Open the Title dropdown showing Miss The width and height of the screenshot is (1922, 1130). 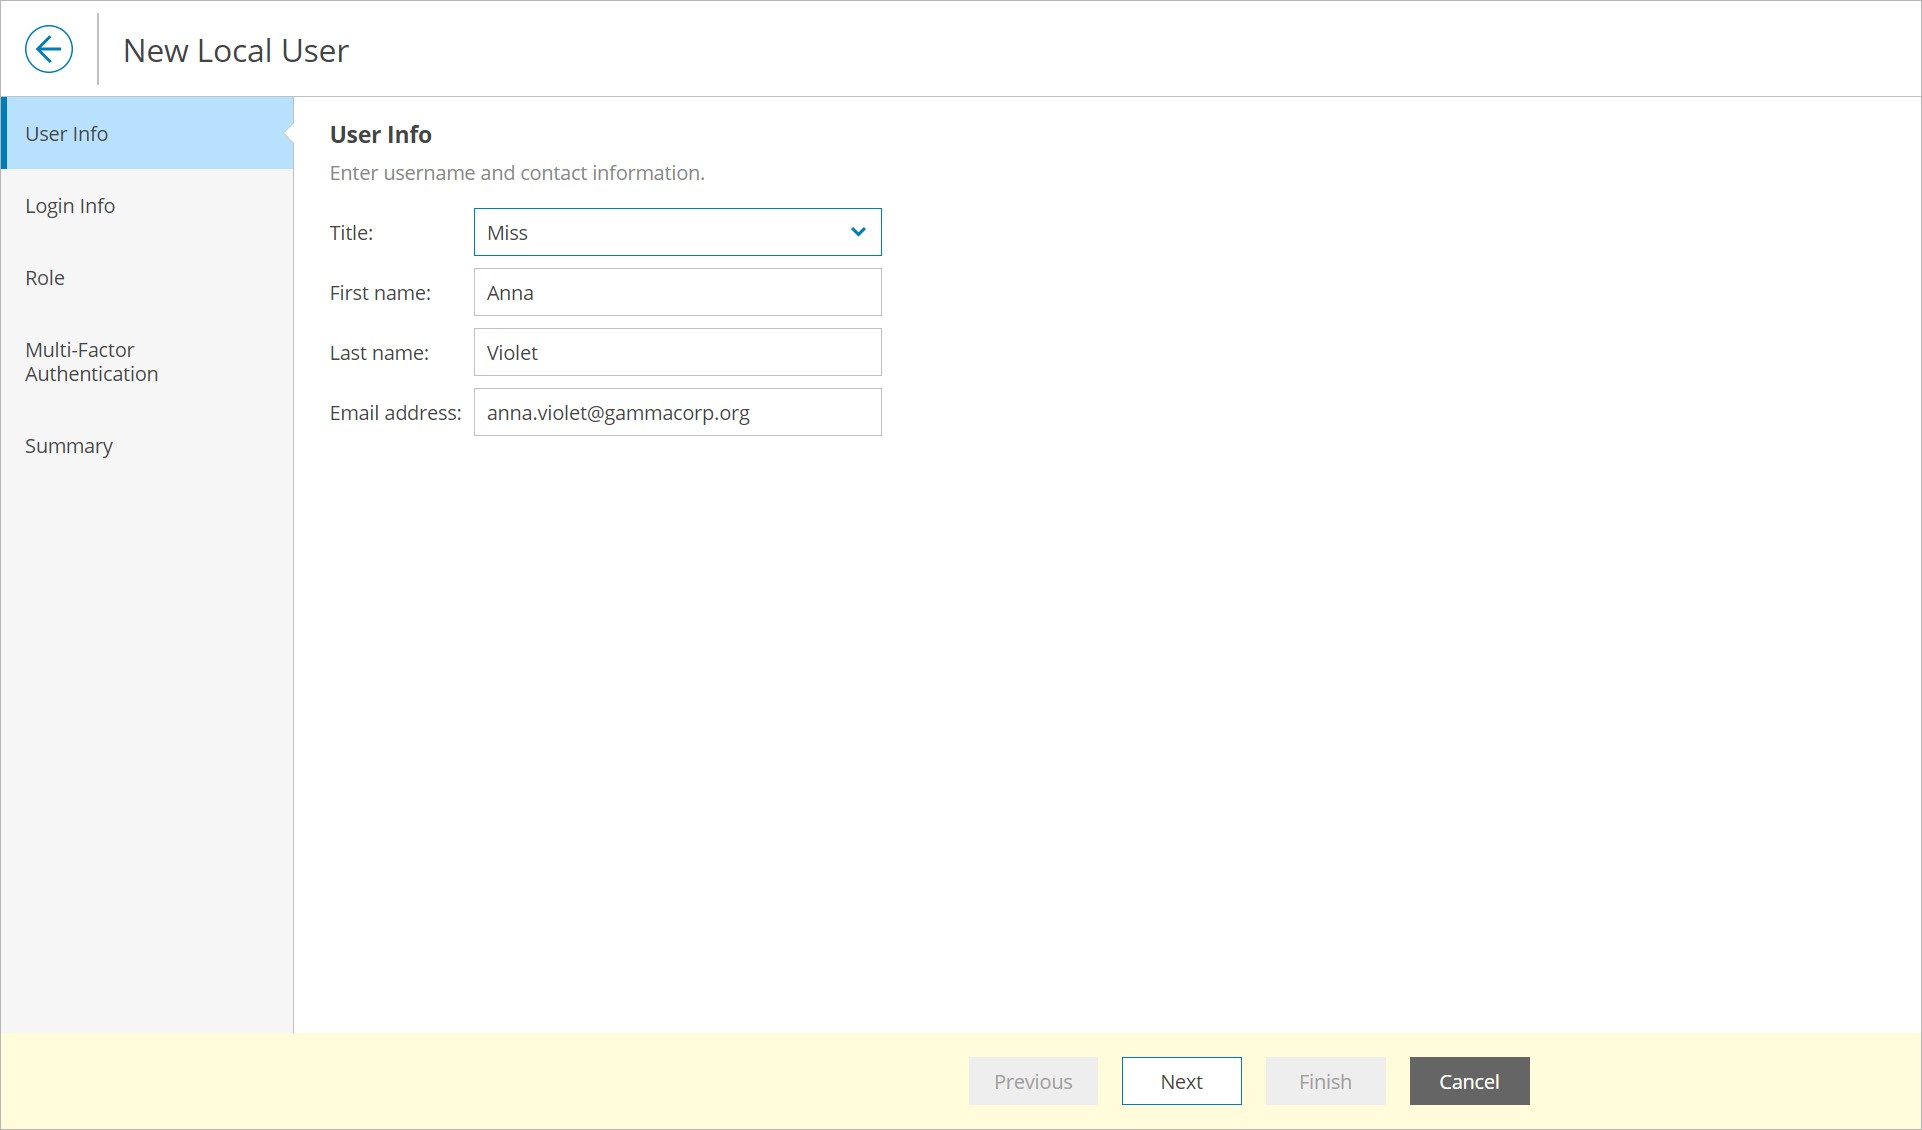click(x=677, y=232)
